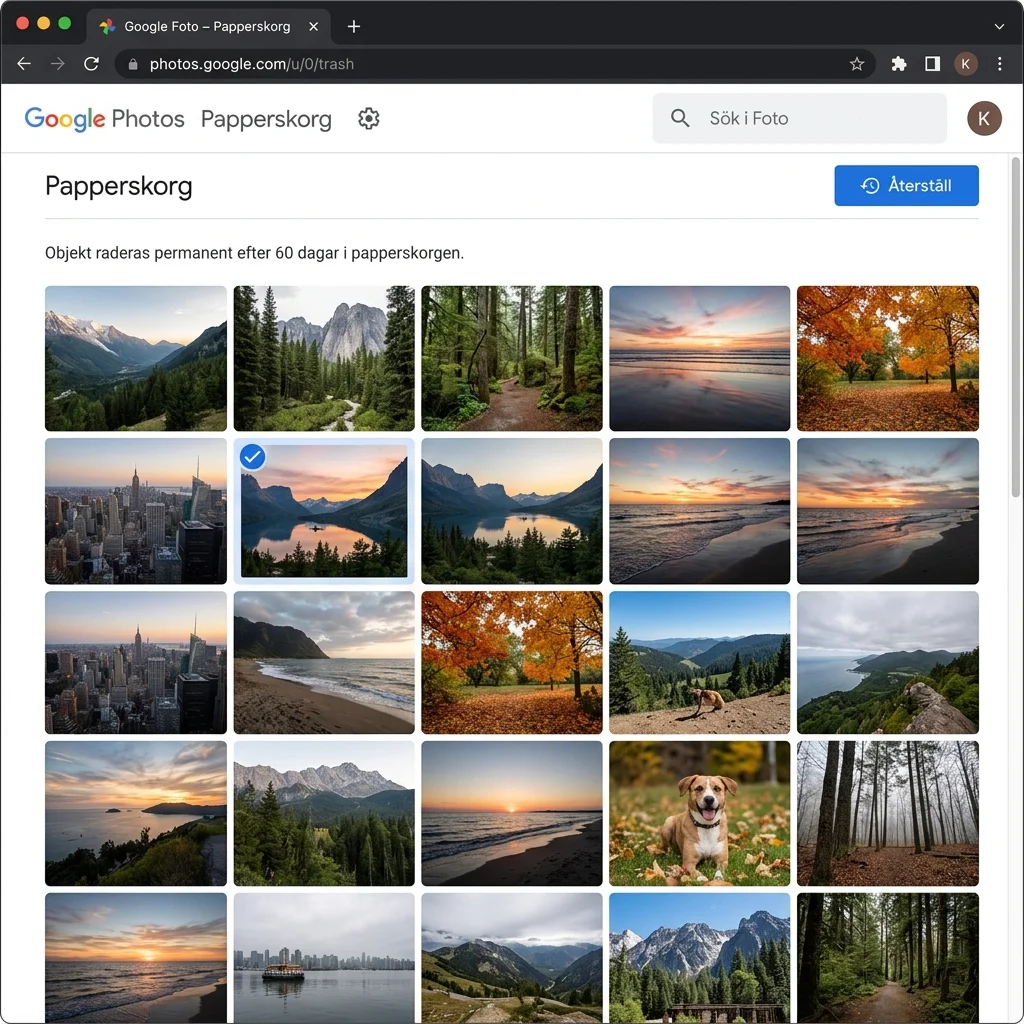Toggle the browser side panel icon
Screen dimensions: 1024x1024
pyautogui.click(x=932, y=64)
